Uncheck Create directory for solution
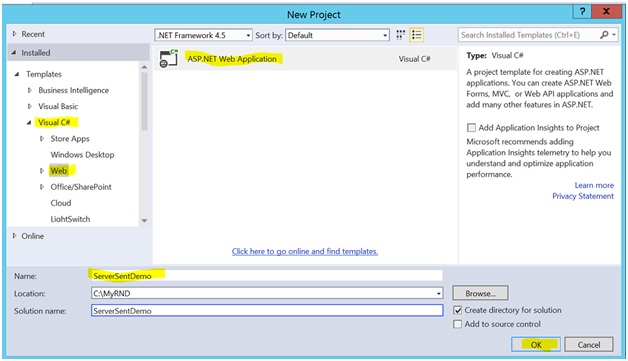 point(457,310)
